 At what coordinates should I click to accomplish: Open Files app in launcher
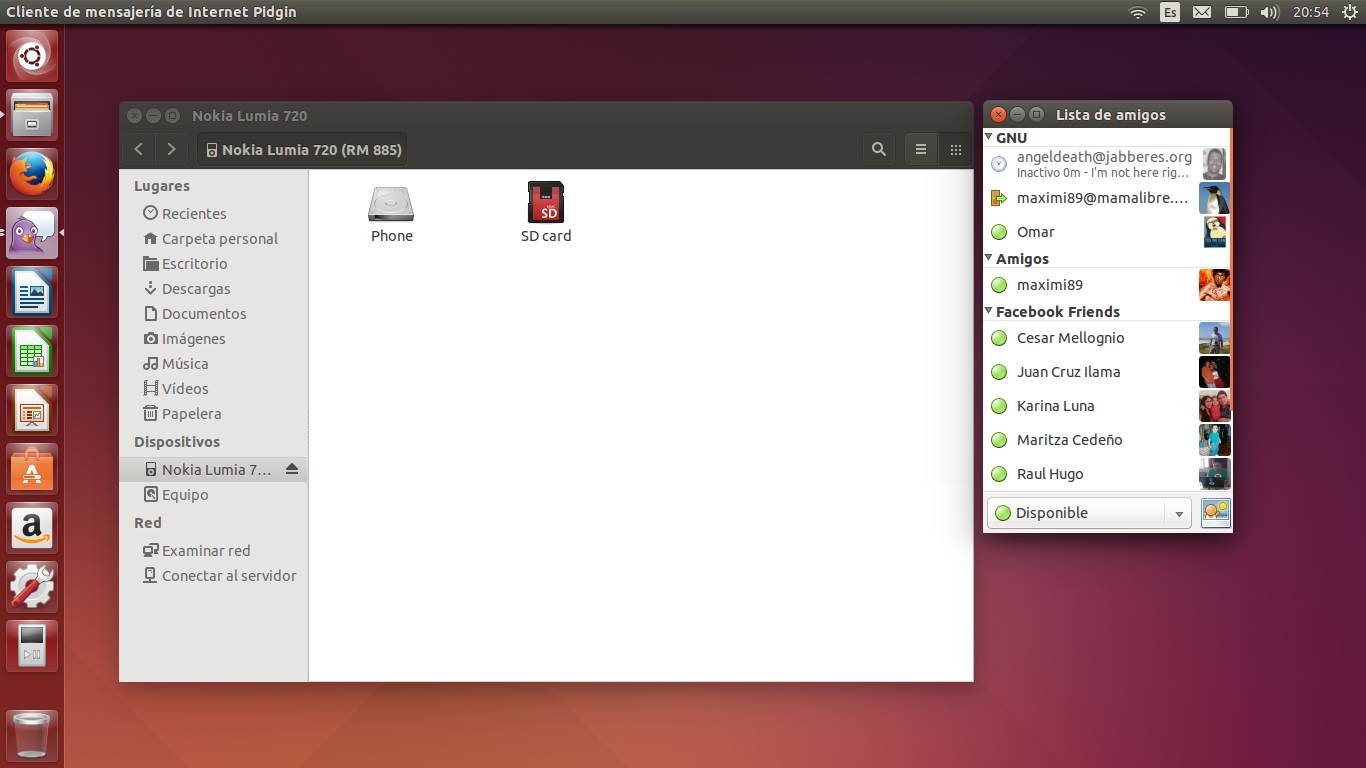click(x=32, y=115)
